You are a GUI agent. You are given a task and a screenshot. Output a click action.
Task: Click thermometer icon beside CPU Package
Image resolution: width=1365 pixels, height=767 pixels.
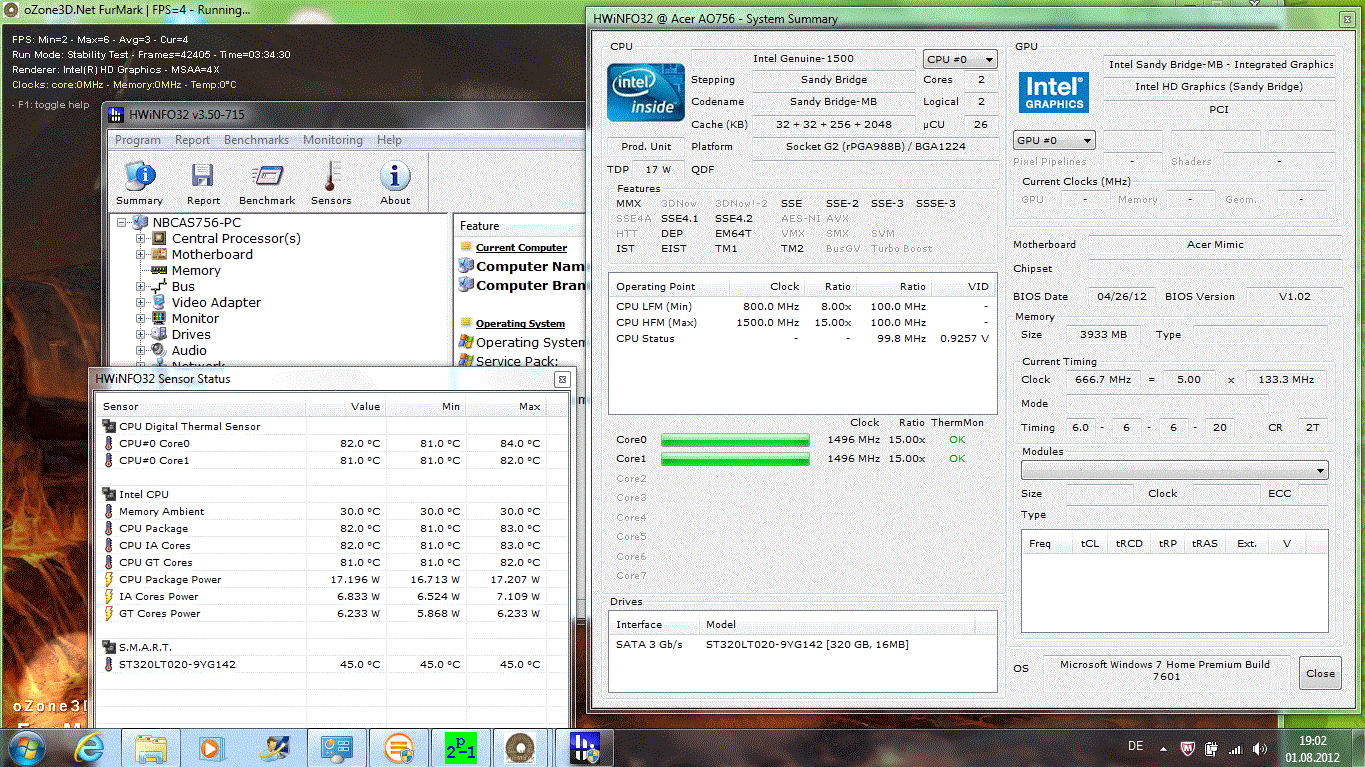pos(109,528)
